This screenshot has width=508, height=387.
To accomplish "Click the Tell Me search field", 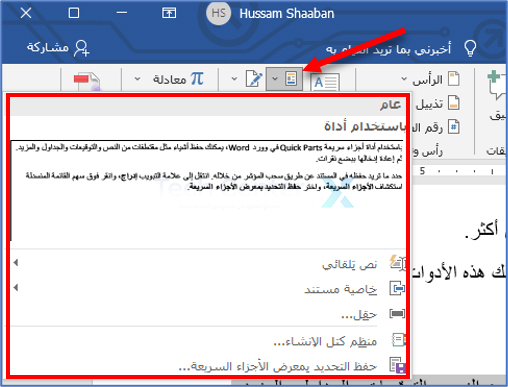I will click(388, 49).
